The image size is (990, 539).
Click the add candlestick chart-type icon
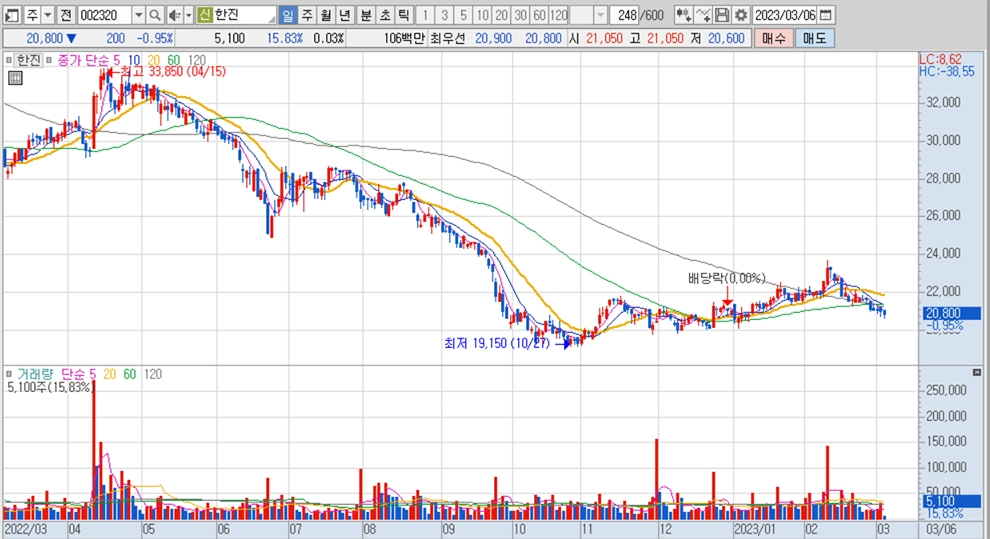(x=683, y=16)
